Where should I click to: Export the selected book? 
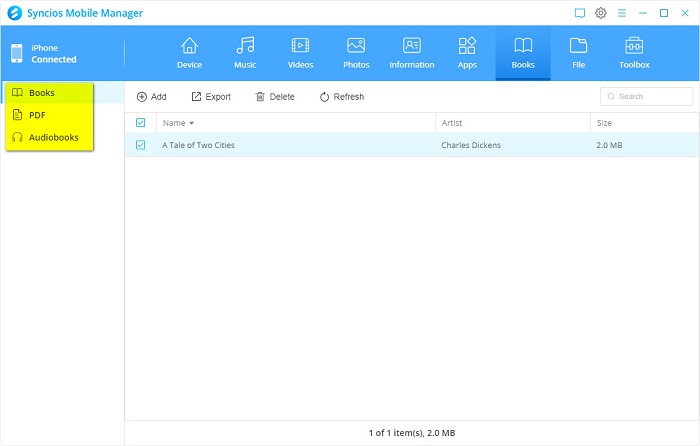point(211,97)
